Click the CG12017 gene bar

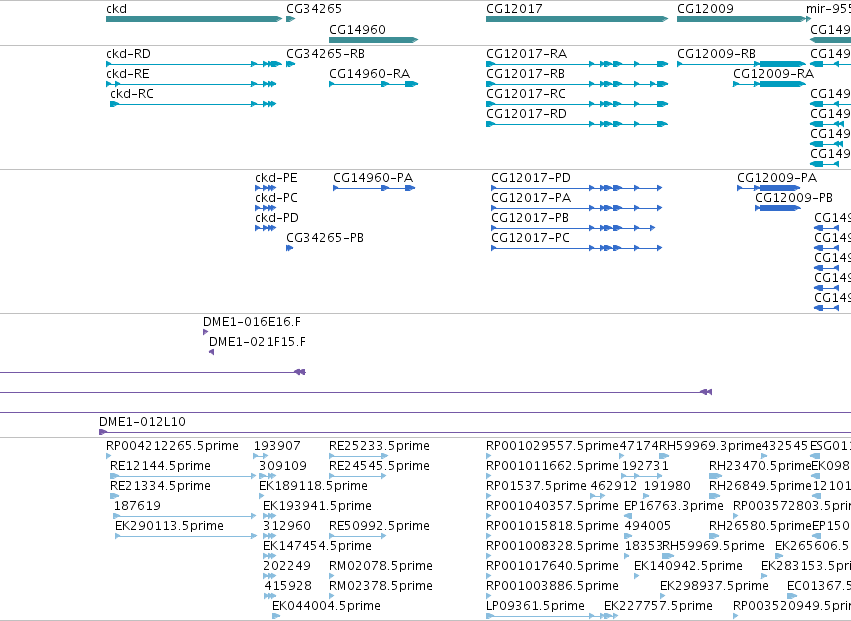pos(577,19)
